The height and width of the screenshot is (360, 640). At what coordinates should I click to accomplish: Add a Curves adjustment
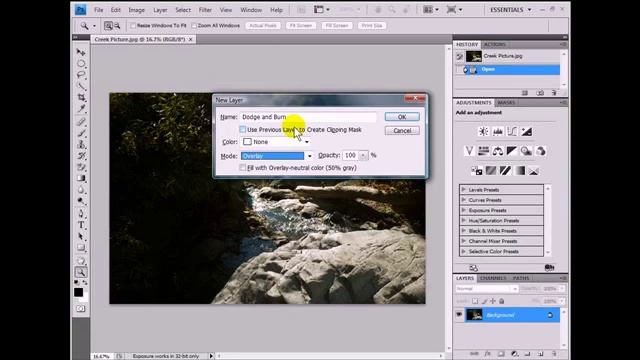pos(512,131)
